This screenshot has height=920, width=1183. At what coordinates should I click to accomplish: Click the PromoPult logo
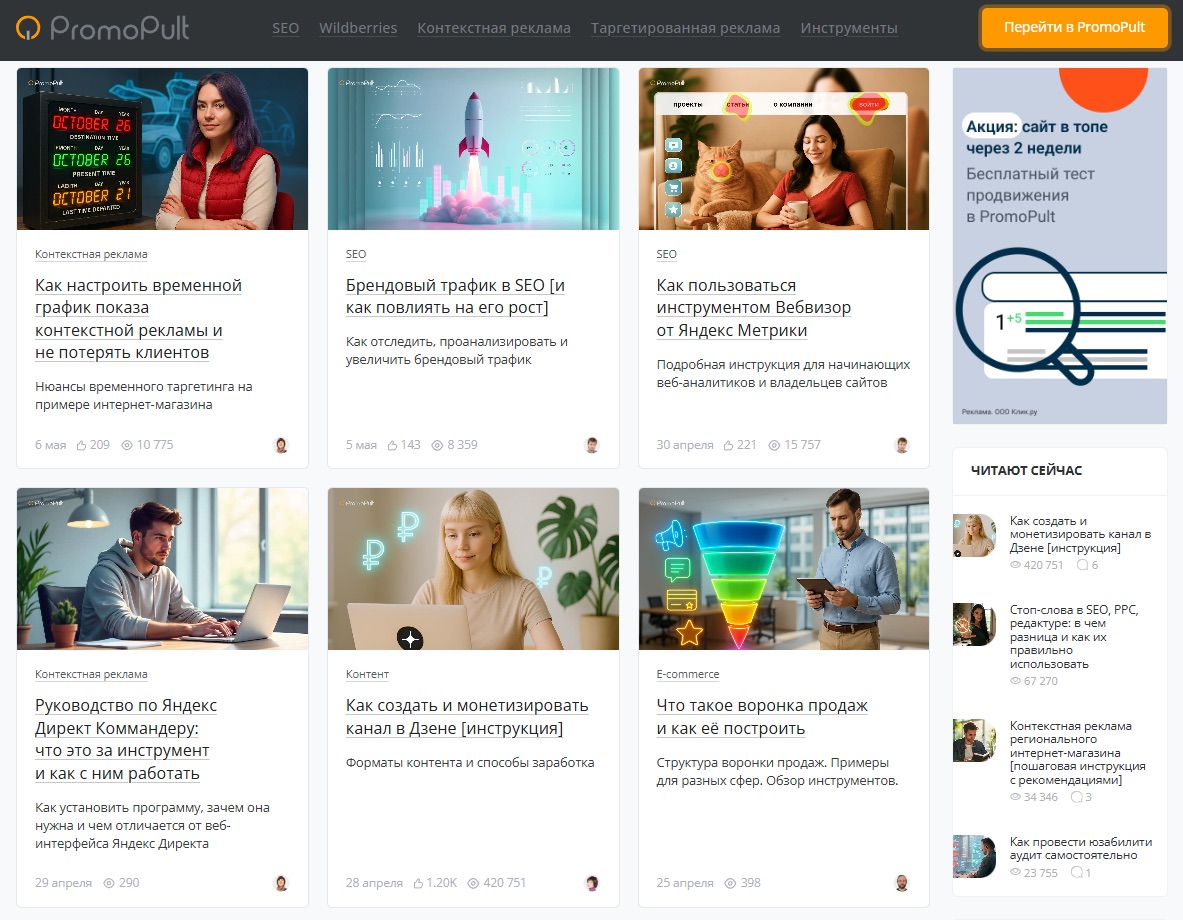[103, 28]
